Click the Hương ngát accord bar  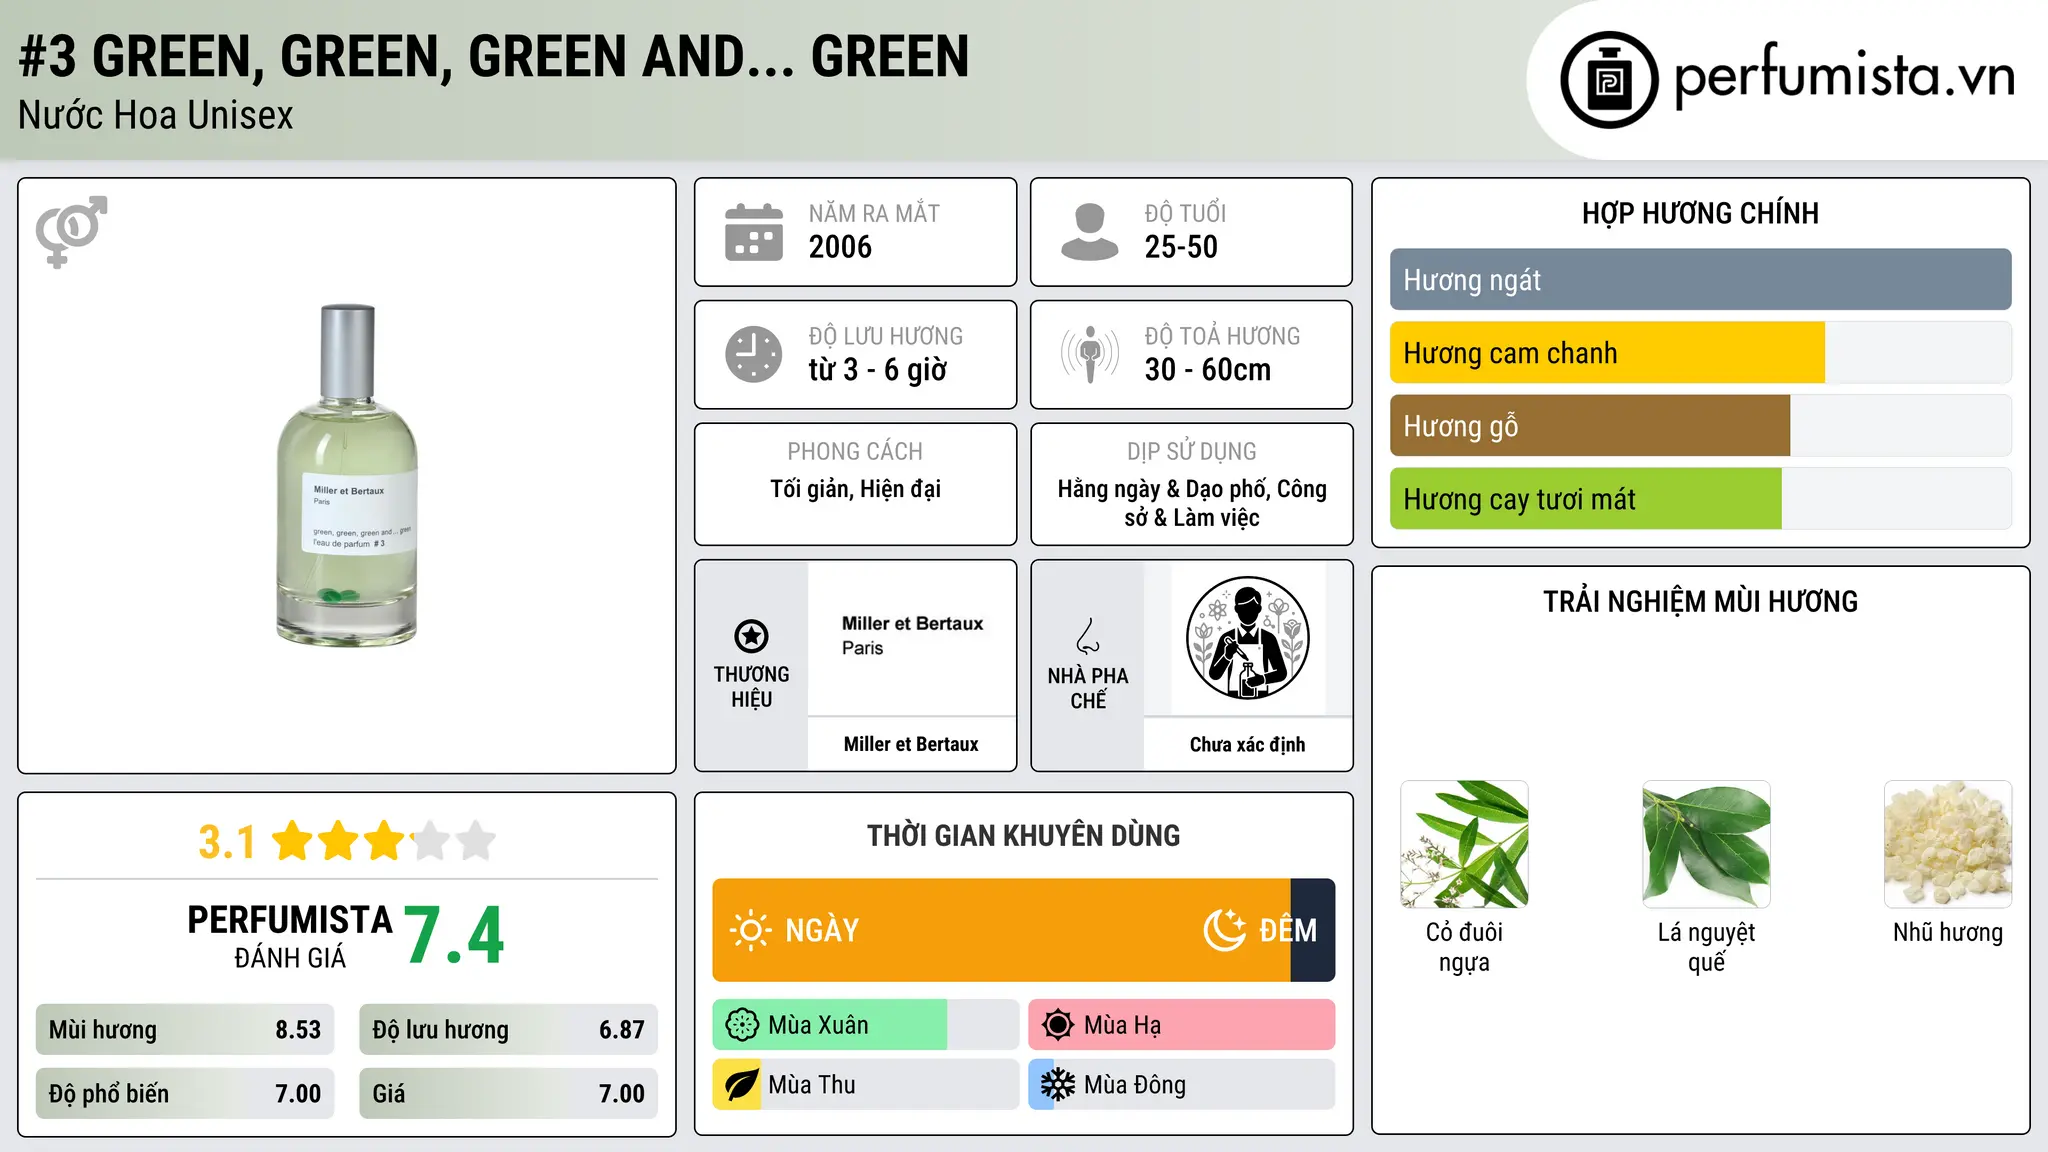1700,280
